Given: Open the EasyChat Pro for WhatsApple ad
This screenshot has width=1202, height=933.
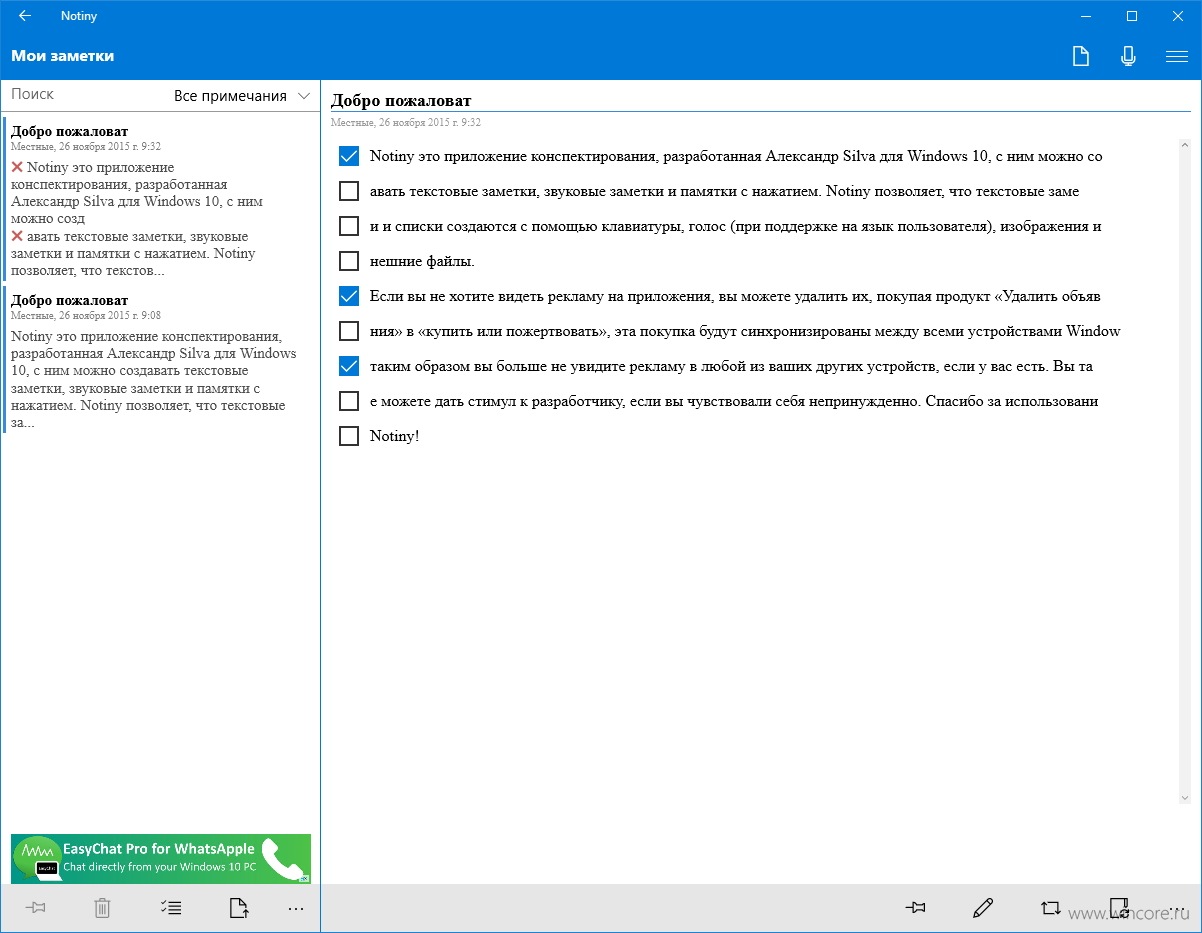Looking at the screenshot, I should (x=161, y=858).
